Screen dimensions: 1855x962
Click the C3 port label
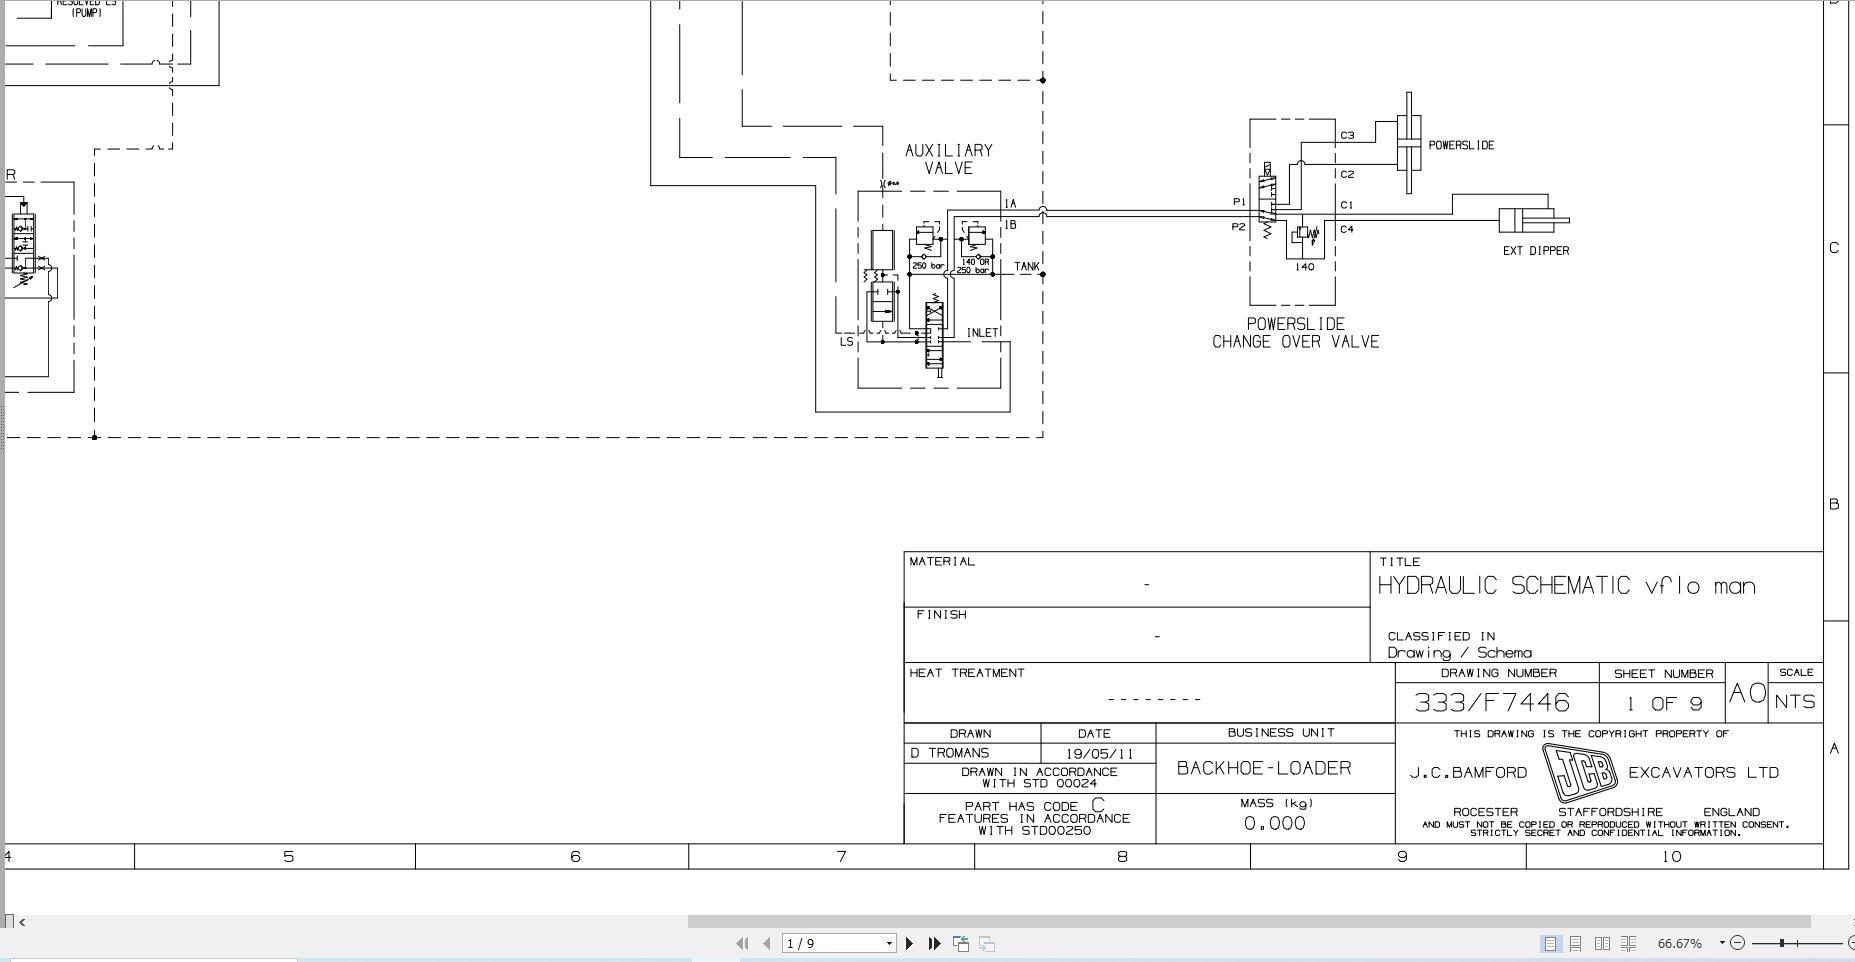tap(1347, 135)
